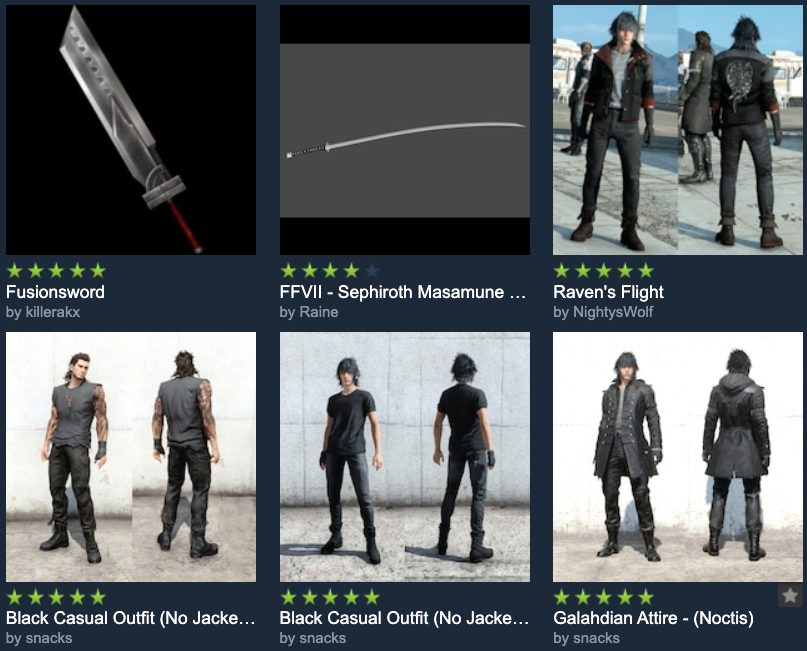Click the Galahdian Attire - (Noctis) title
The width and height of the screenshot is (807, 651).
pos(653,618)
